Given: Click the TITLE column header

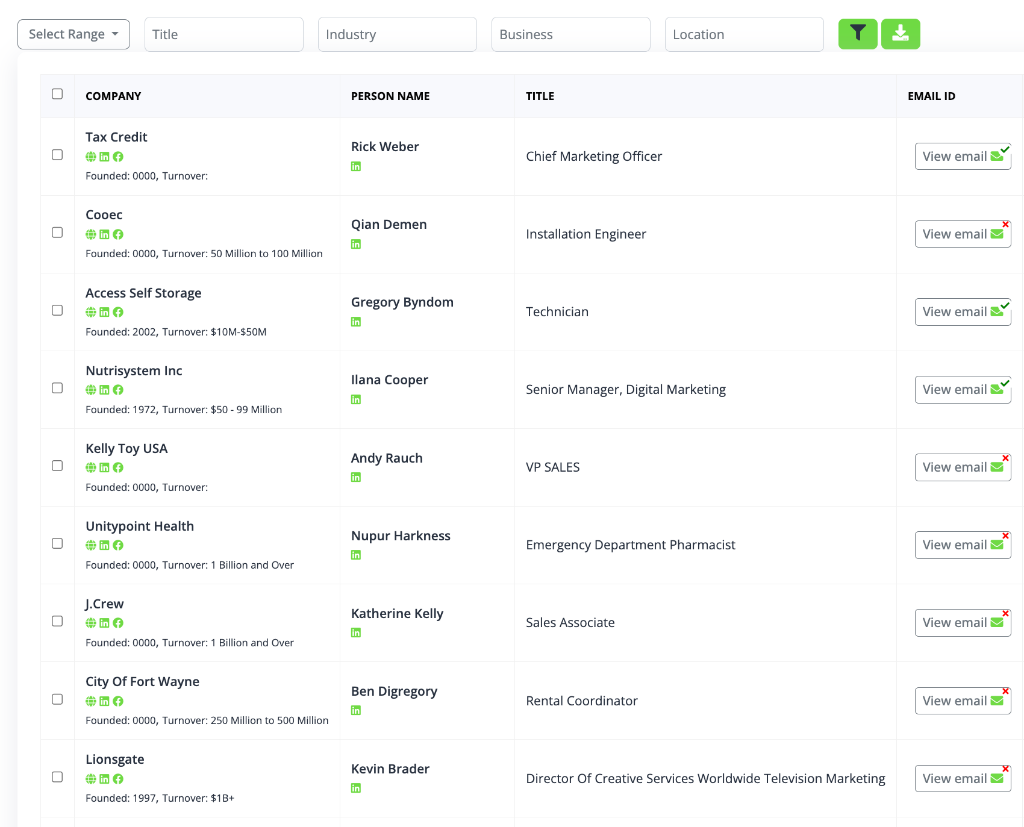Looking at the screenshot, I should 540,96.
